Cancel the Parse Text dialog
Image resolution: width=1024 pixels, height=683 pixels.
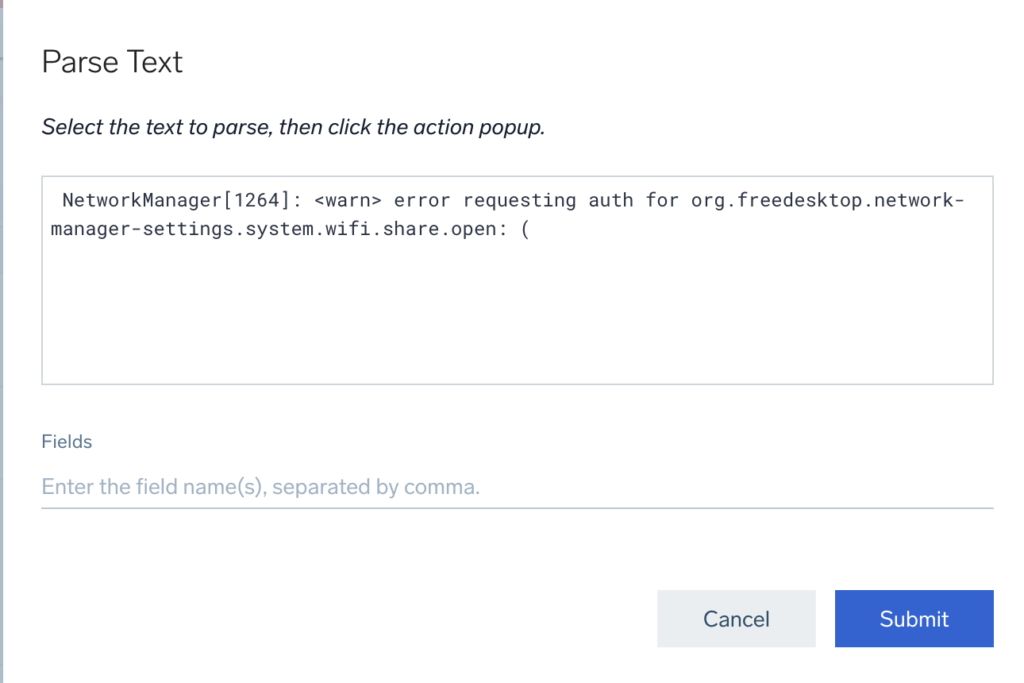736,619
